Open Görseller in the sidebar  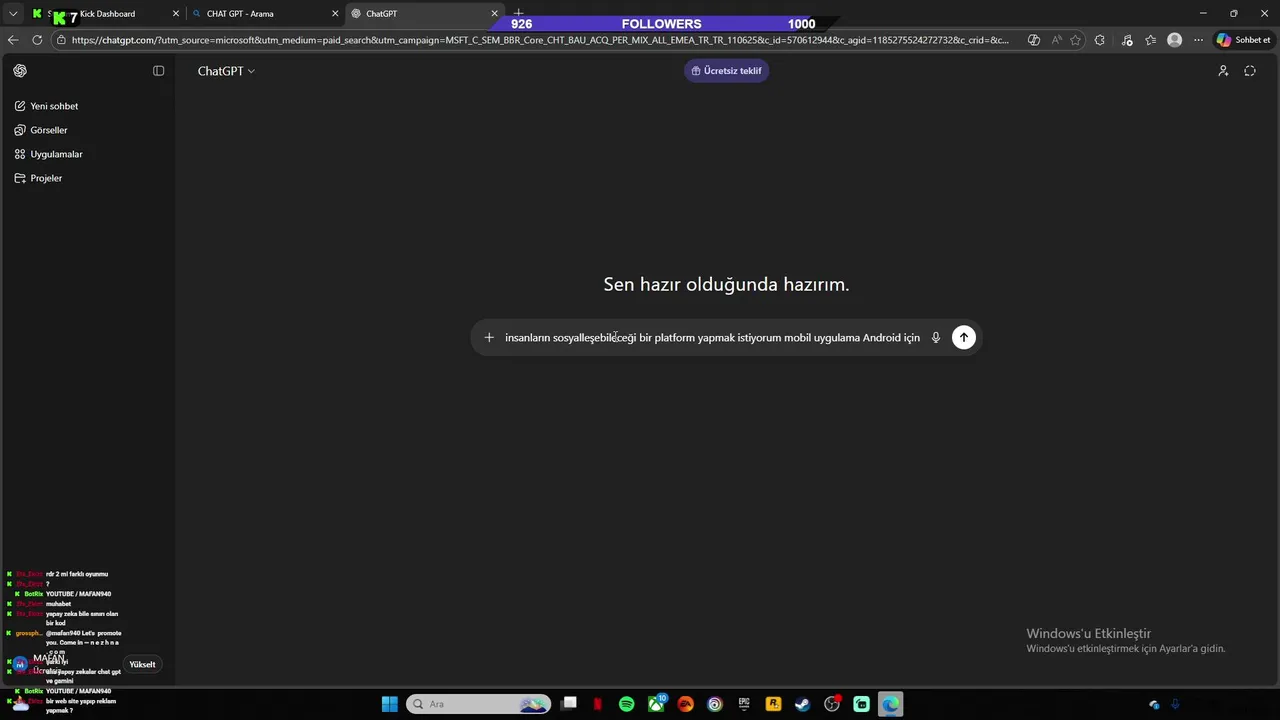point(41,130)
